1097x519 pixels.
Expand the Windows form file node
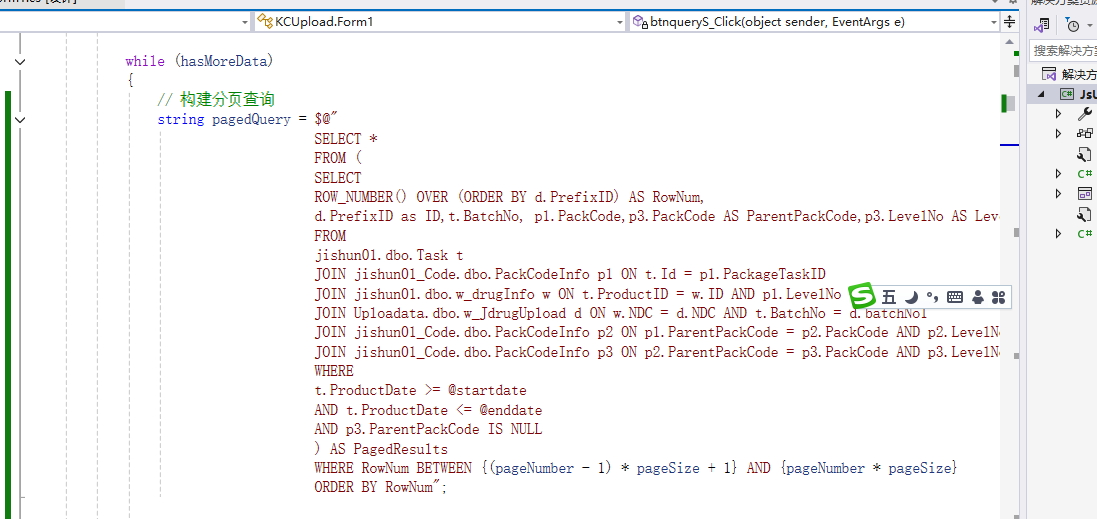(1059, 194)
